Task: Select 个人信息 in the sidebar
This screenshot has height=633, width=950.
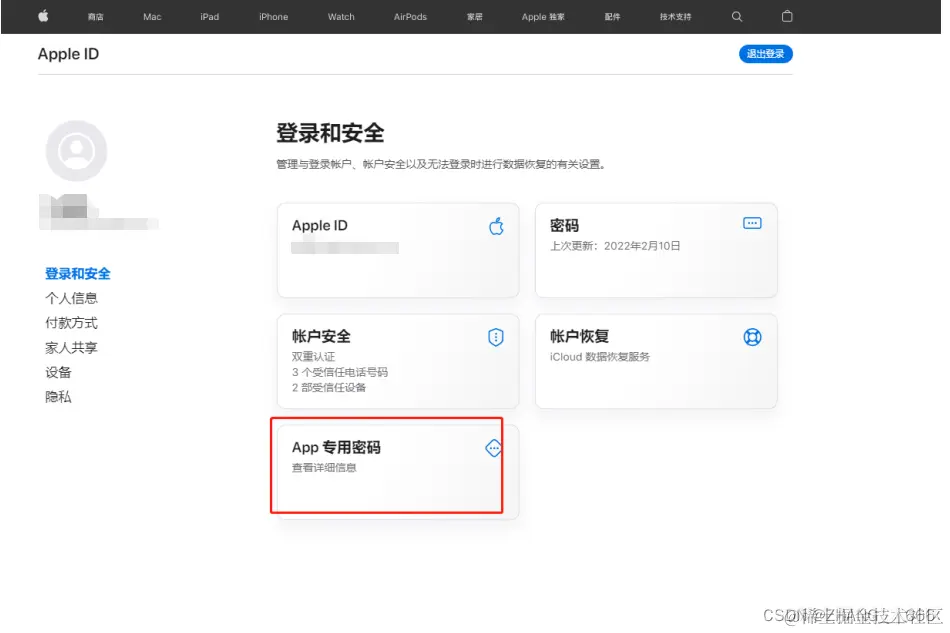Action: point(71,298)
